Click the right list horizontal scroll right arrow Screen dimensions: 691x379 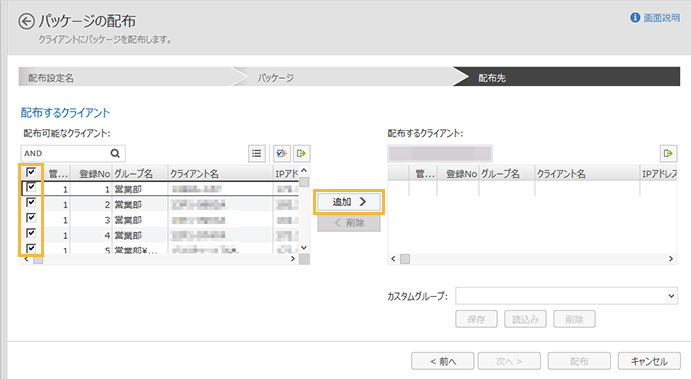point(671,259)
